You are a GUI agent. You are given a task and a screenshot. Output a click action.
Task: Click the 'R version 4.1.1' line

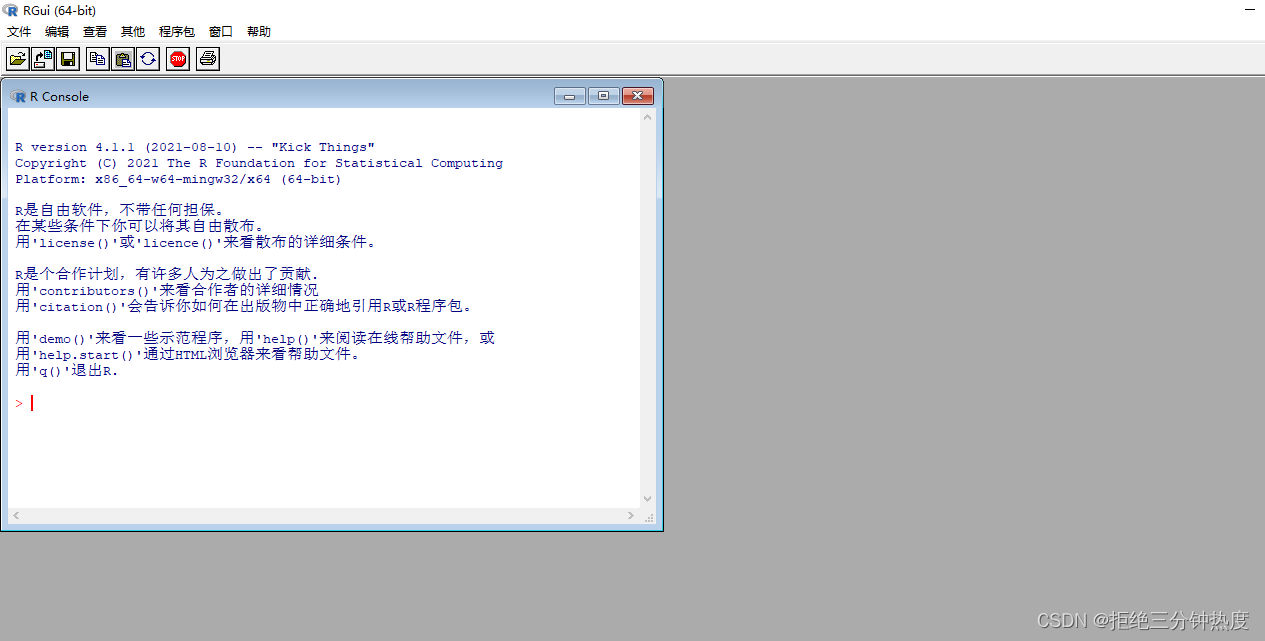point(195,147)
